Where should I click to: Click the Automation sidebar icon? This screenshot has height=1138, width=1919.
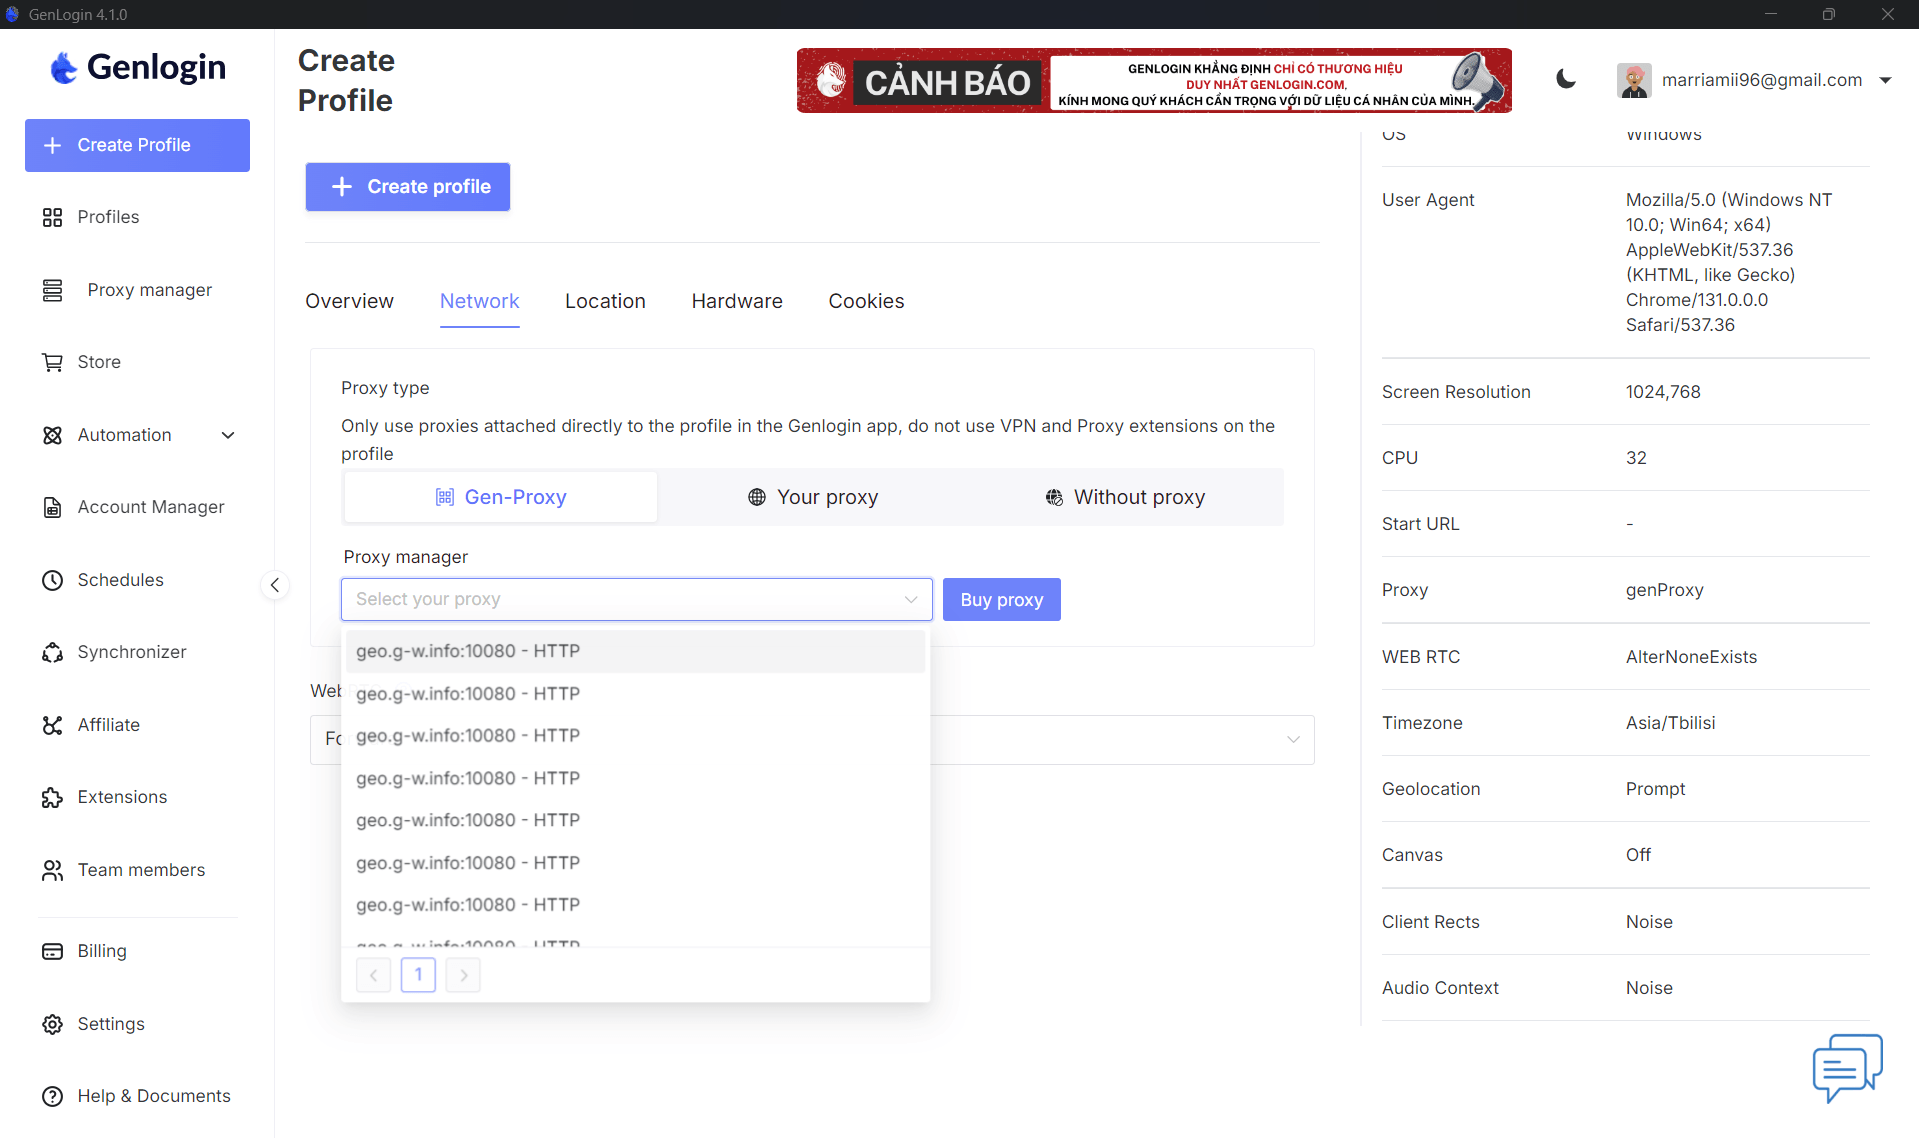[x=52, y=435]
